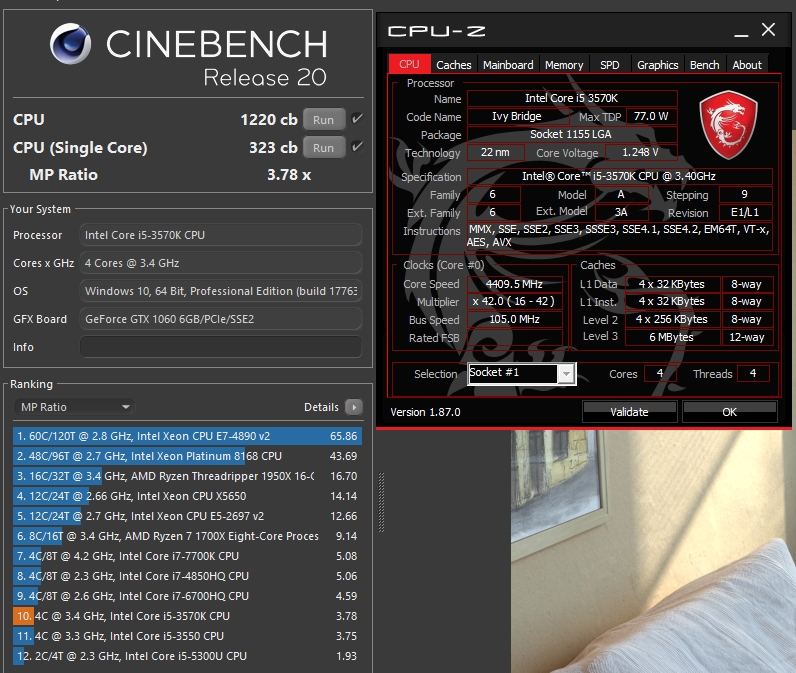Image resolution: width=796 pixels, height=673 pixels.
Task: Select the Core i5-5300U ranking row
Action: (187, 656)
